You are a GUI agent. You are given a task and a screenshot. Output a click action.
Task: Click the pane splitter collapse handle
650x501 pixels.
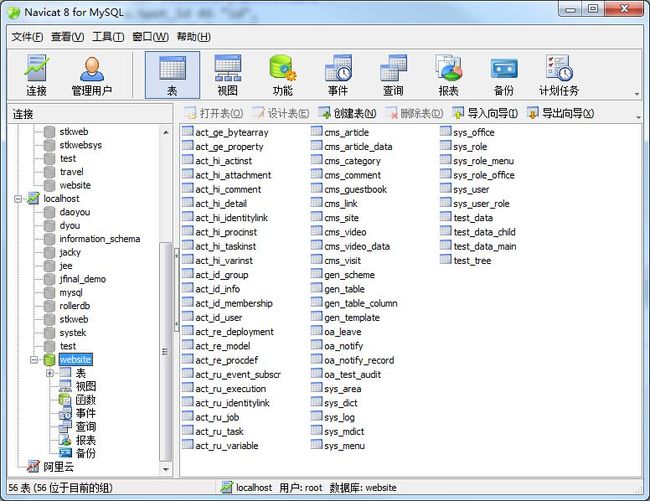(x=176, y=290)
